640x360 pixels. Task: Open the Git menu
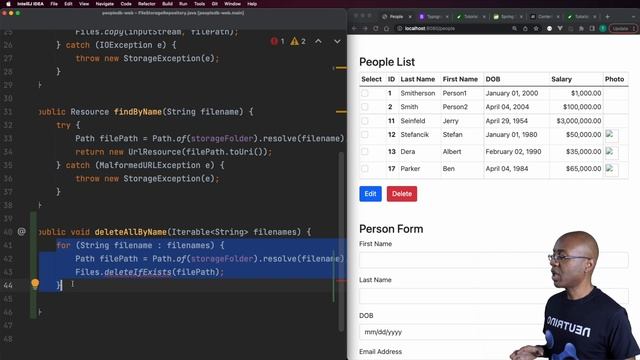(215, 4)
